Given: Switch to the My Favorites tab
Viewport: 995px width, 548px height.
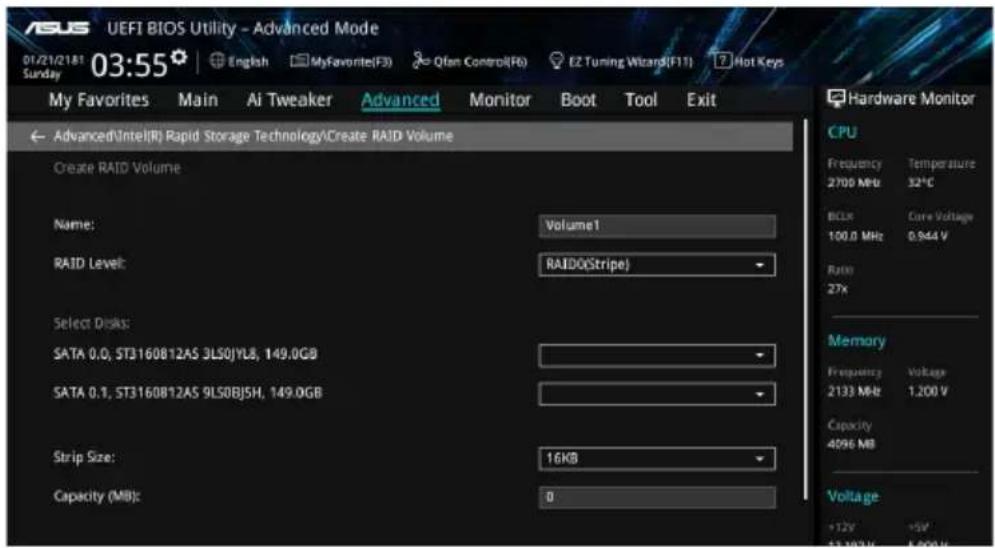Looking at the screenshot, I should click(99, 100).
